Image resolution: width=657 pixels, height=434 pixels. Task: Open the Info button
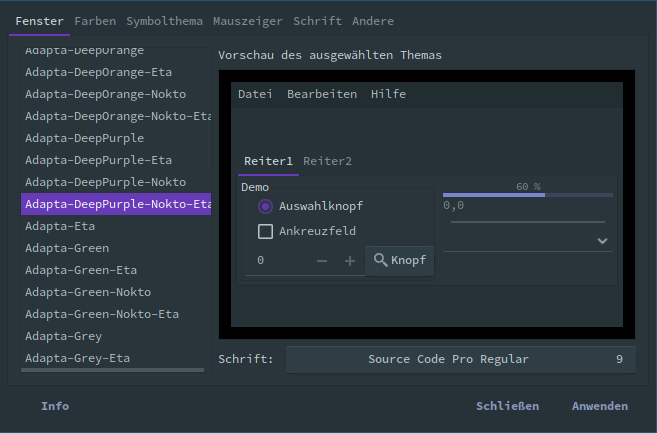pos(55,406)
